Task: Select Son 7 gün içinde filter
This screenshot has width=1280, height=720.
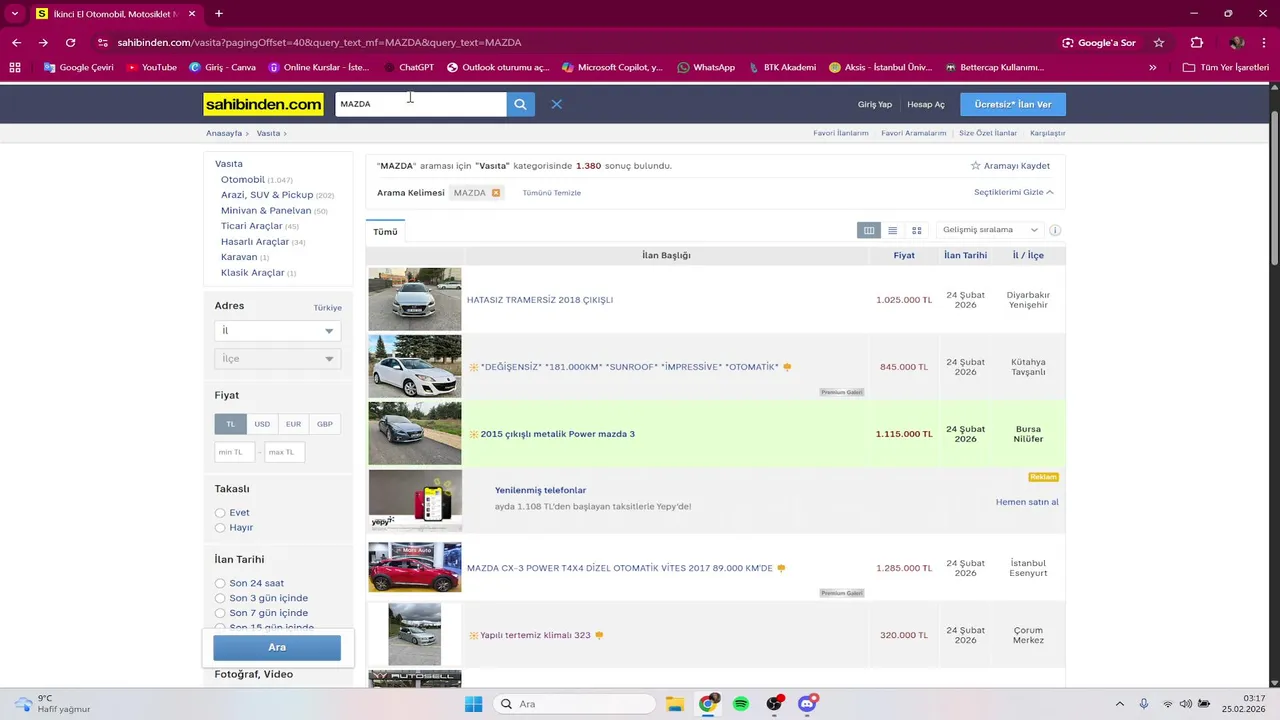Action: coord(220,613)
